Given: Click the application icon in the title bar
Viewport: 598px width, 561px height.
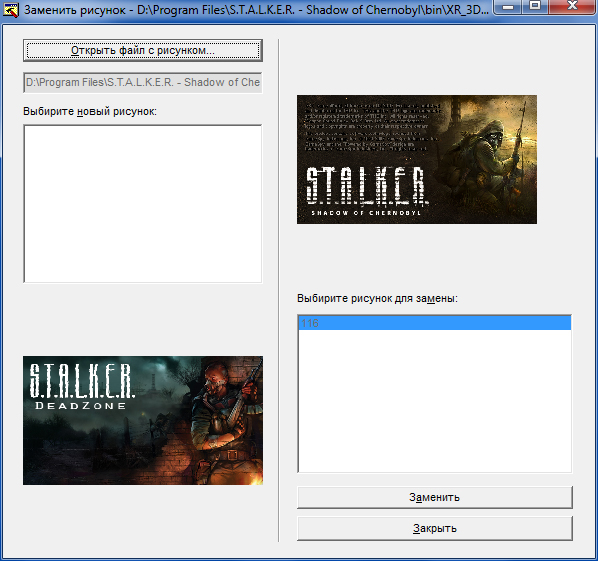Looking at the screenshot, I should [x=11, y=10].
